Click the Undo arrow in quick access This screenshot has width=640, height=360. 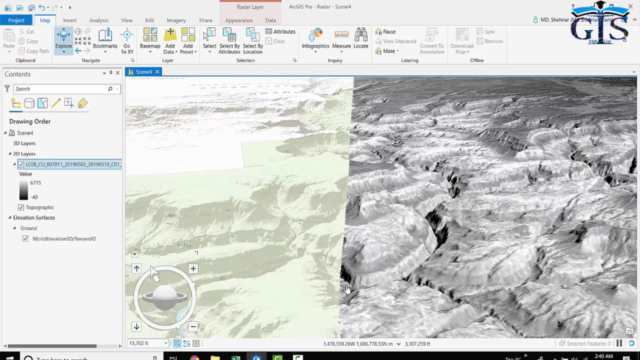[x=42, y=7]
